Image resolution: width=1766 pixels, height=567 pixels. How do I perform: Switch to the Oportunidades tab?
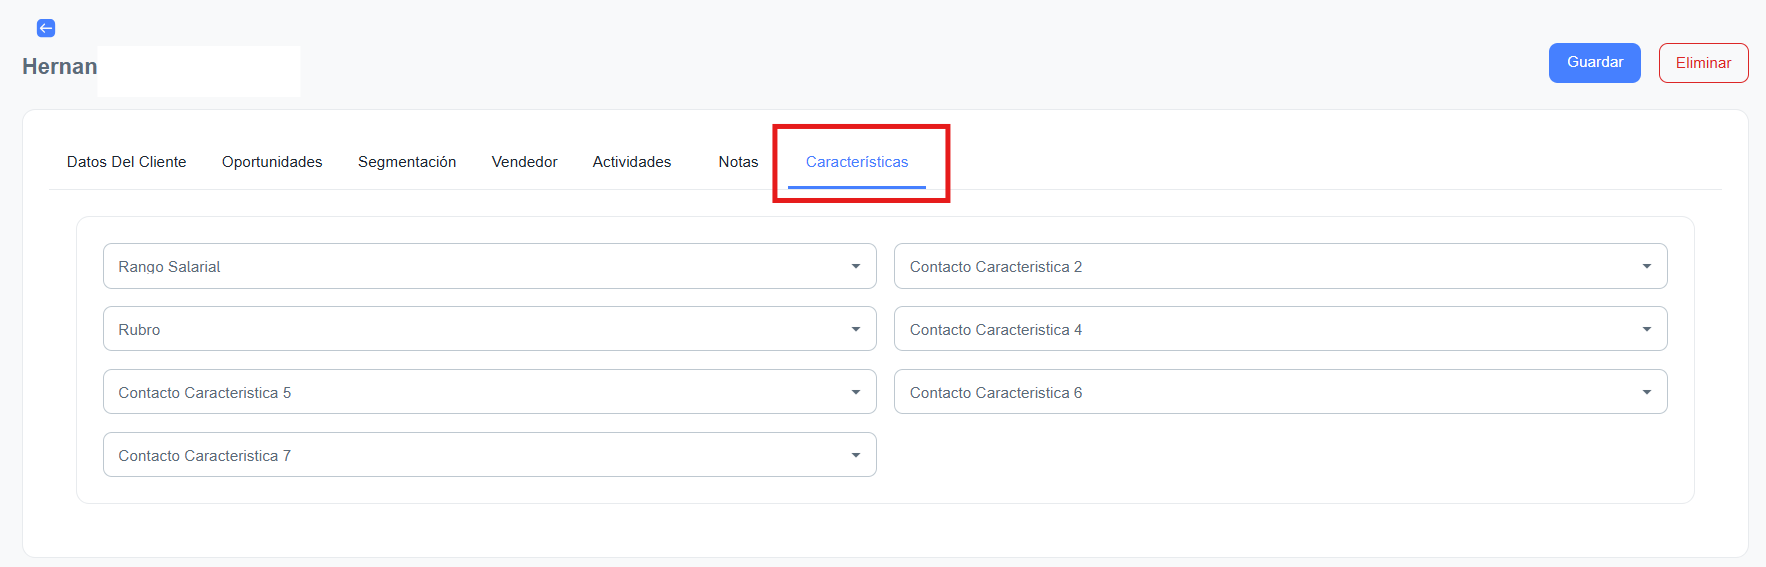point(272,162)
